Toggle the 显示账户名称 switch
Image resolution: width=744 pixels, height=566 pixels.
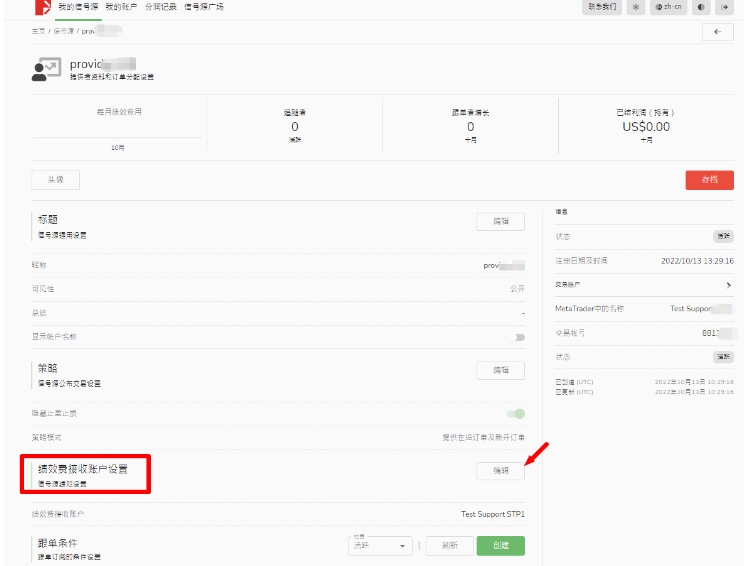click(516, 337)
